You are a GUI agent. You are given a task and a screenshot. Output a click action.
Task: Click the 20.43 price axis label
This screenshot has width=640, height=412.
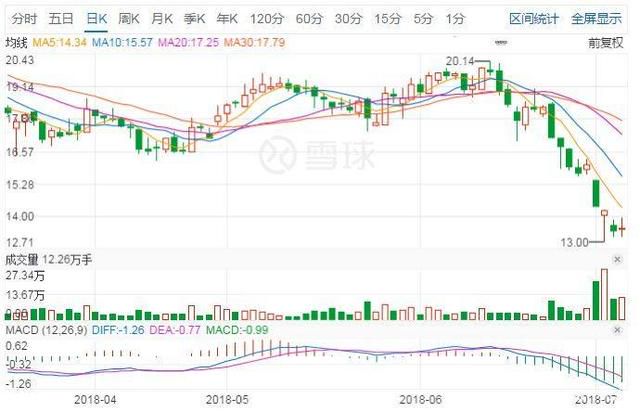pyautogui.click(x=20, y=60)
